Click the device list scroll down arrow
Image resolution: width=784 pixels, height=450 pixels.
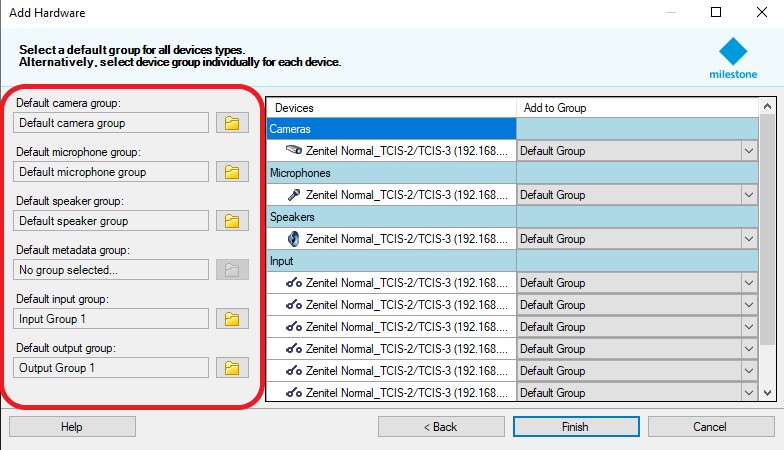(768, 392)
